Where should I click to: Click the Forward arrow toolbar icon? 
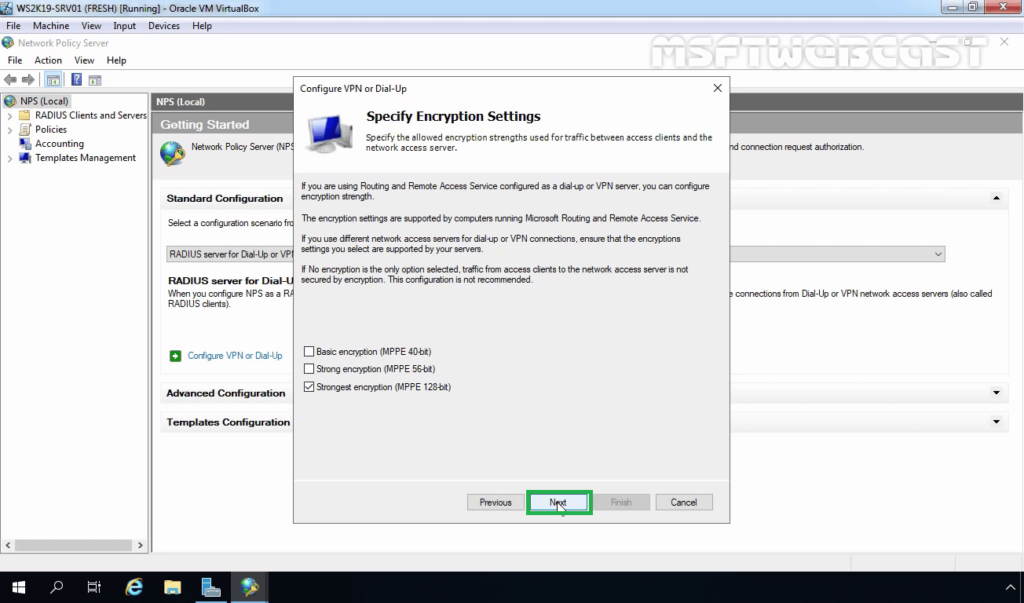28,80
